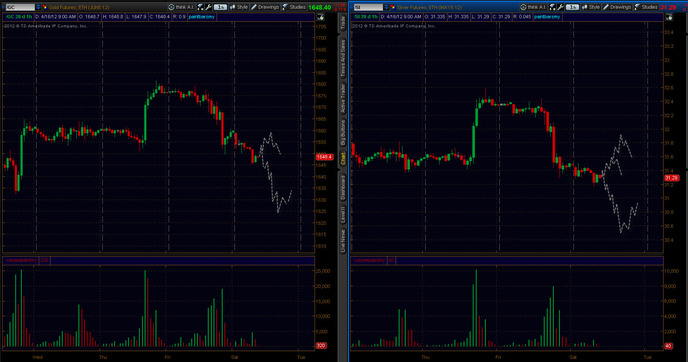Open think A.I. on the gold chart
The image size is (688, 362).
181,7
